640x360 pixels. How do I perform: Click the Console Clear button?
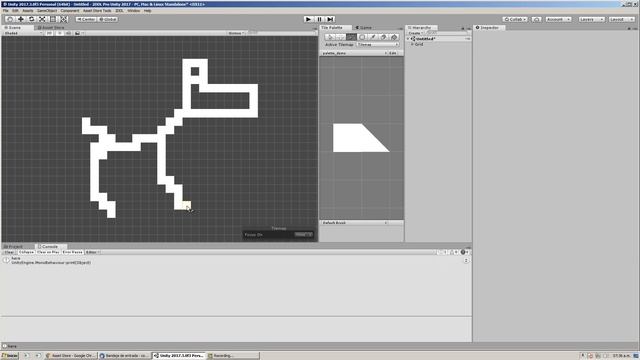pyautogui.click(x=9, y=252)
